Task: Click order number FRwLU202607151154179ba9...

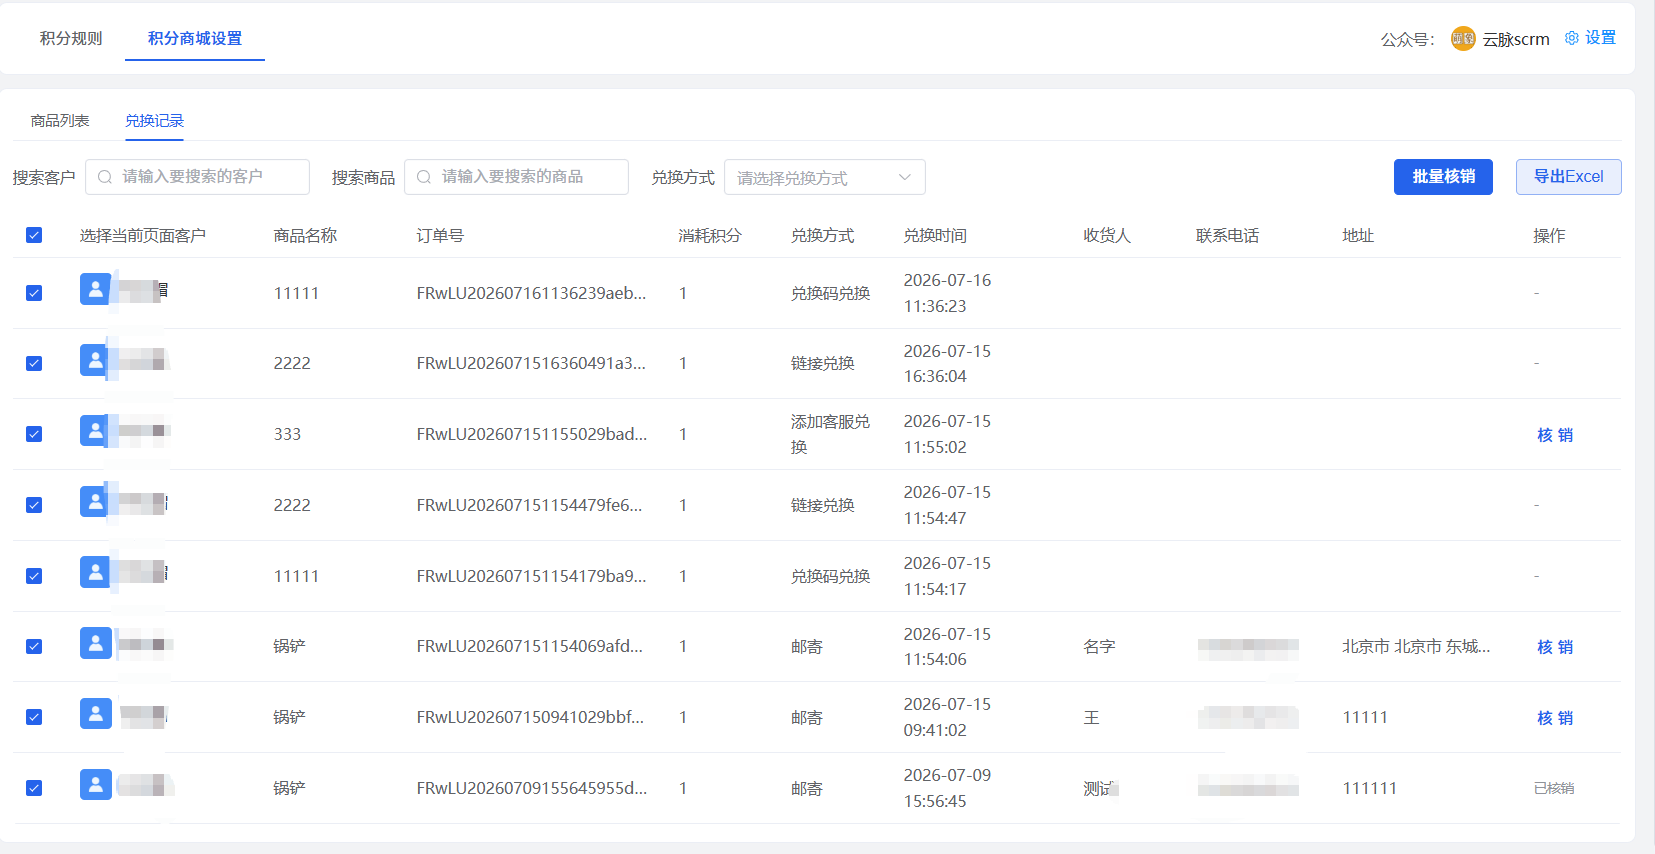Action: click(531, 576)
